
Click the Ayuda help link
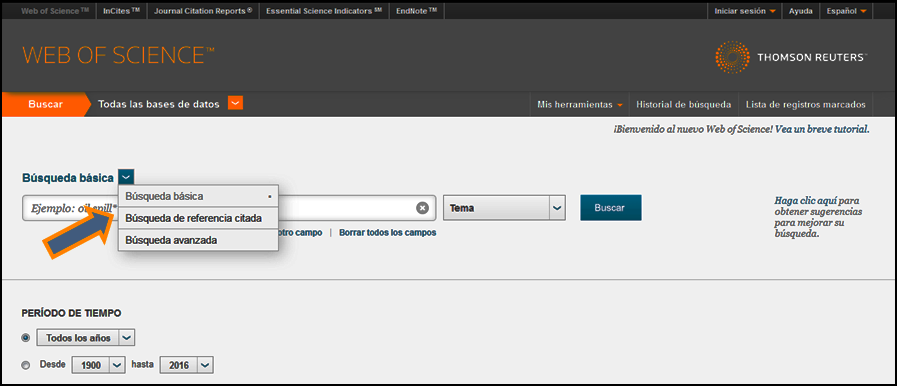pos(800,11)
